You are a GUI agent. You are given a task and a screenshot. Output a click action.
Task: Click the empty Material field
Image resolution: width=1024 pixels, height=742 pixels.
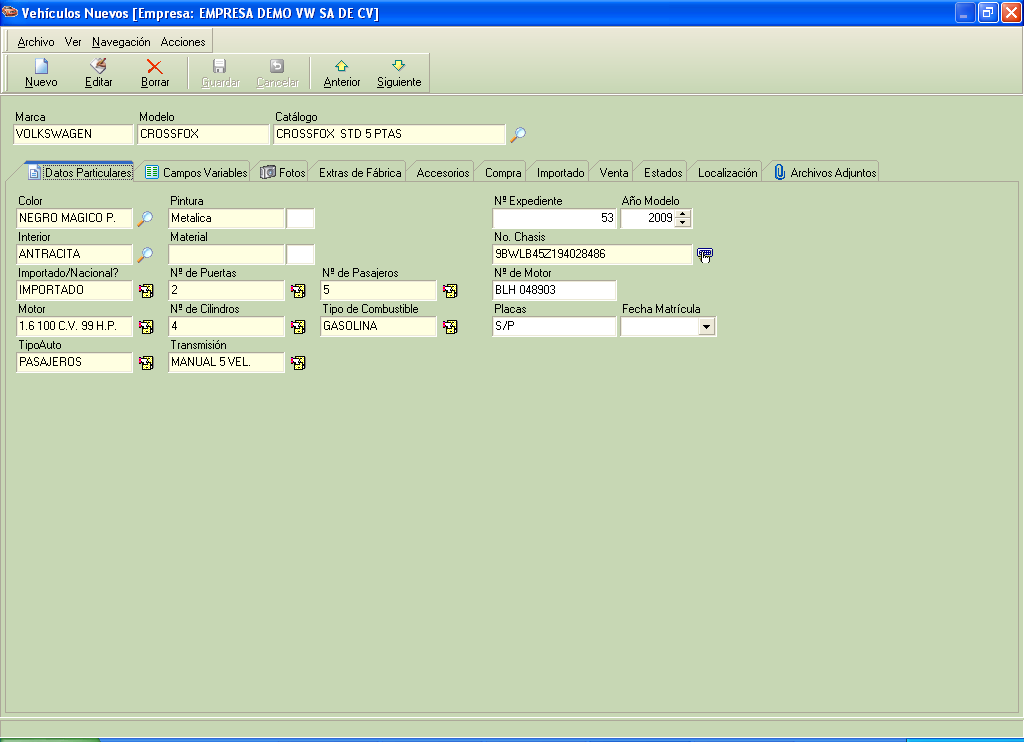pyautogui.click(x=226, y=254)
